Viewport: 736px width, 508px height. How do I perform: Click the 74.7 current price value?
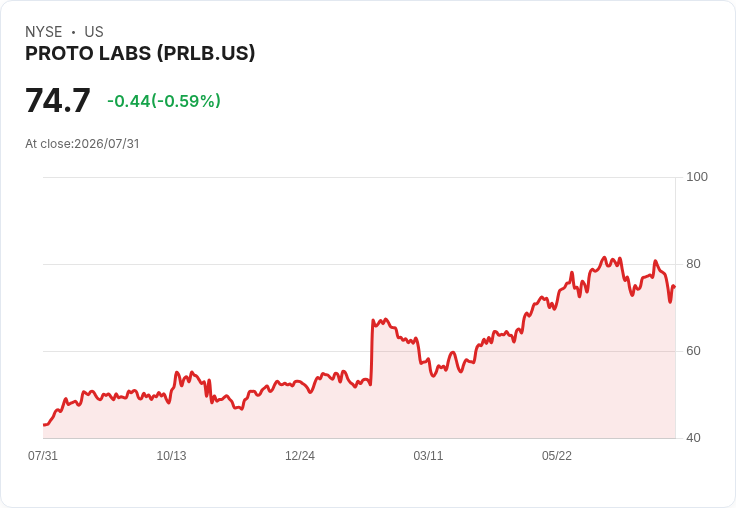(x=57, y=100)
